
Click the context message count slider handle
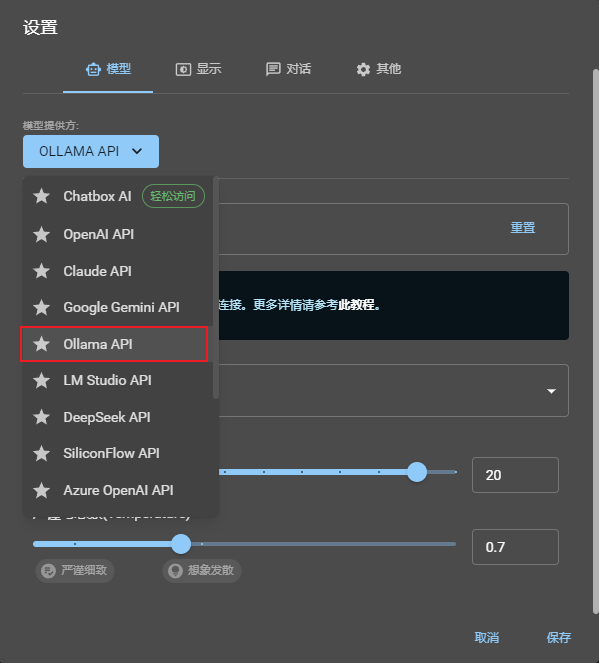coord(417,472)
